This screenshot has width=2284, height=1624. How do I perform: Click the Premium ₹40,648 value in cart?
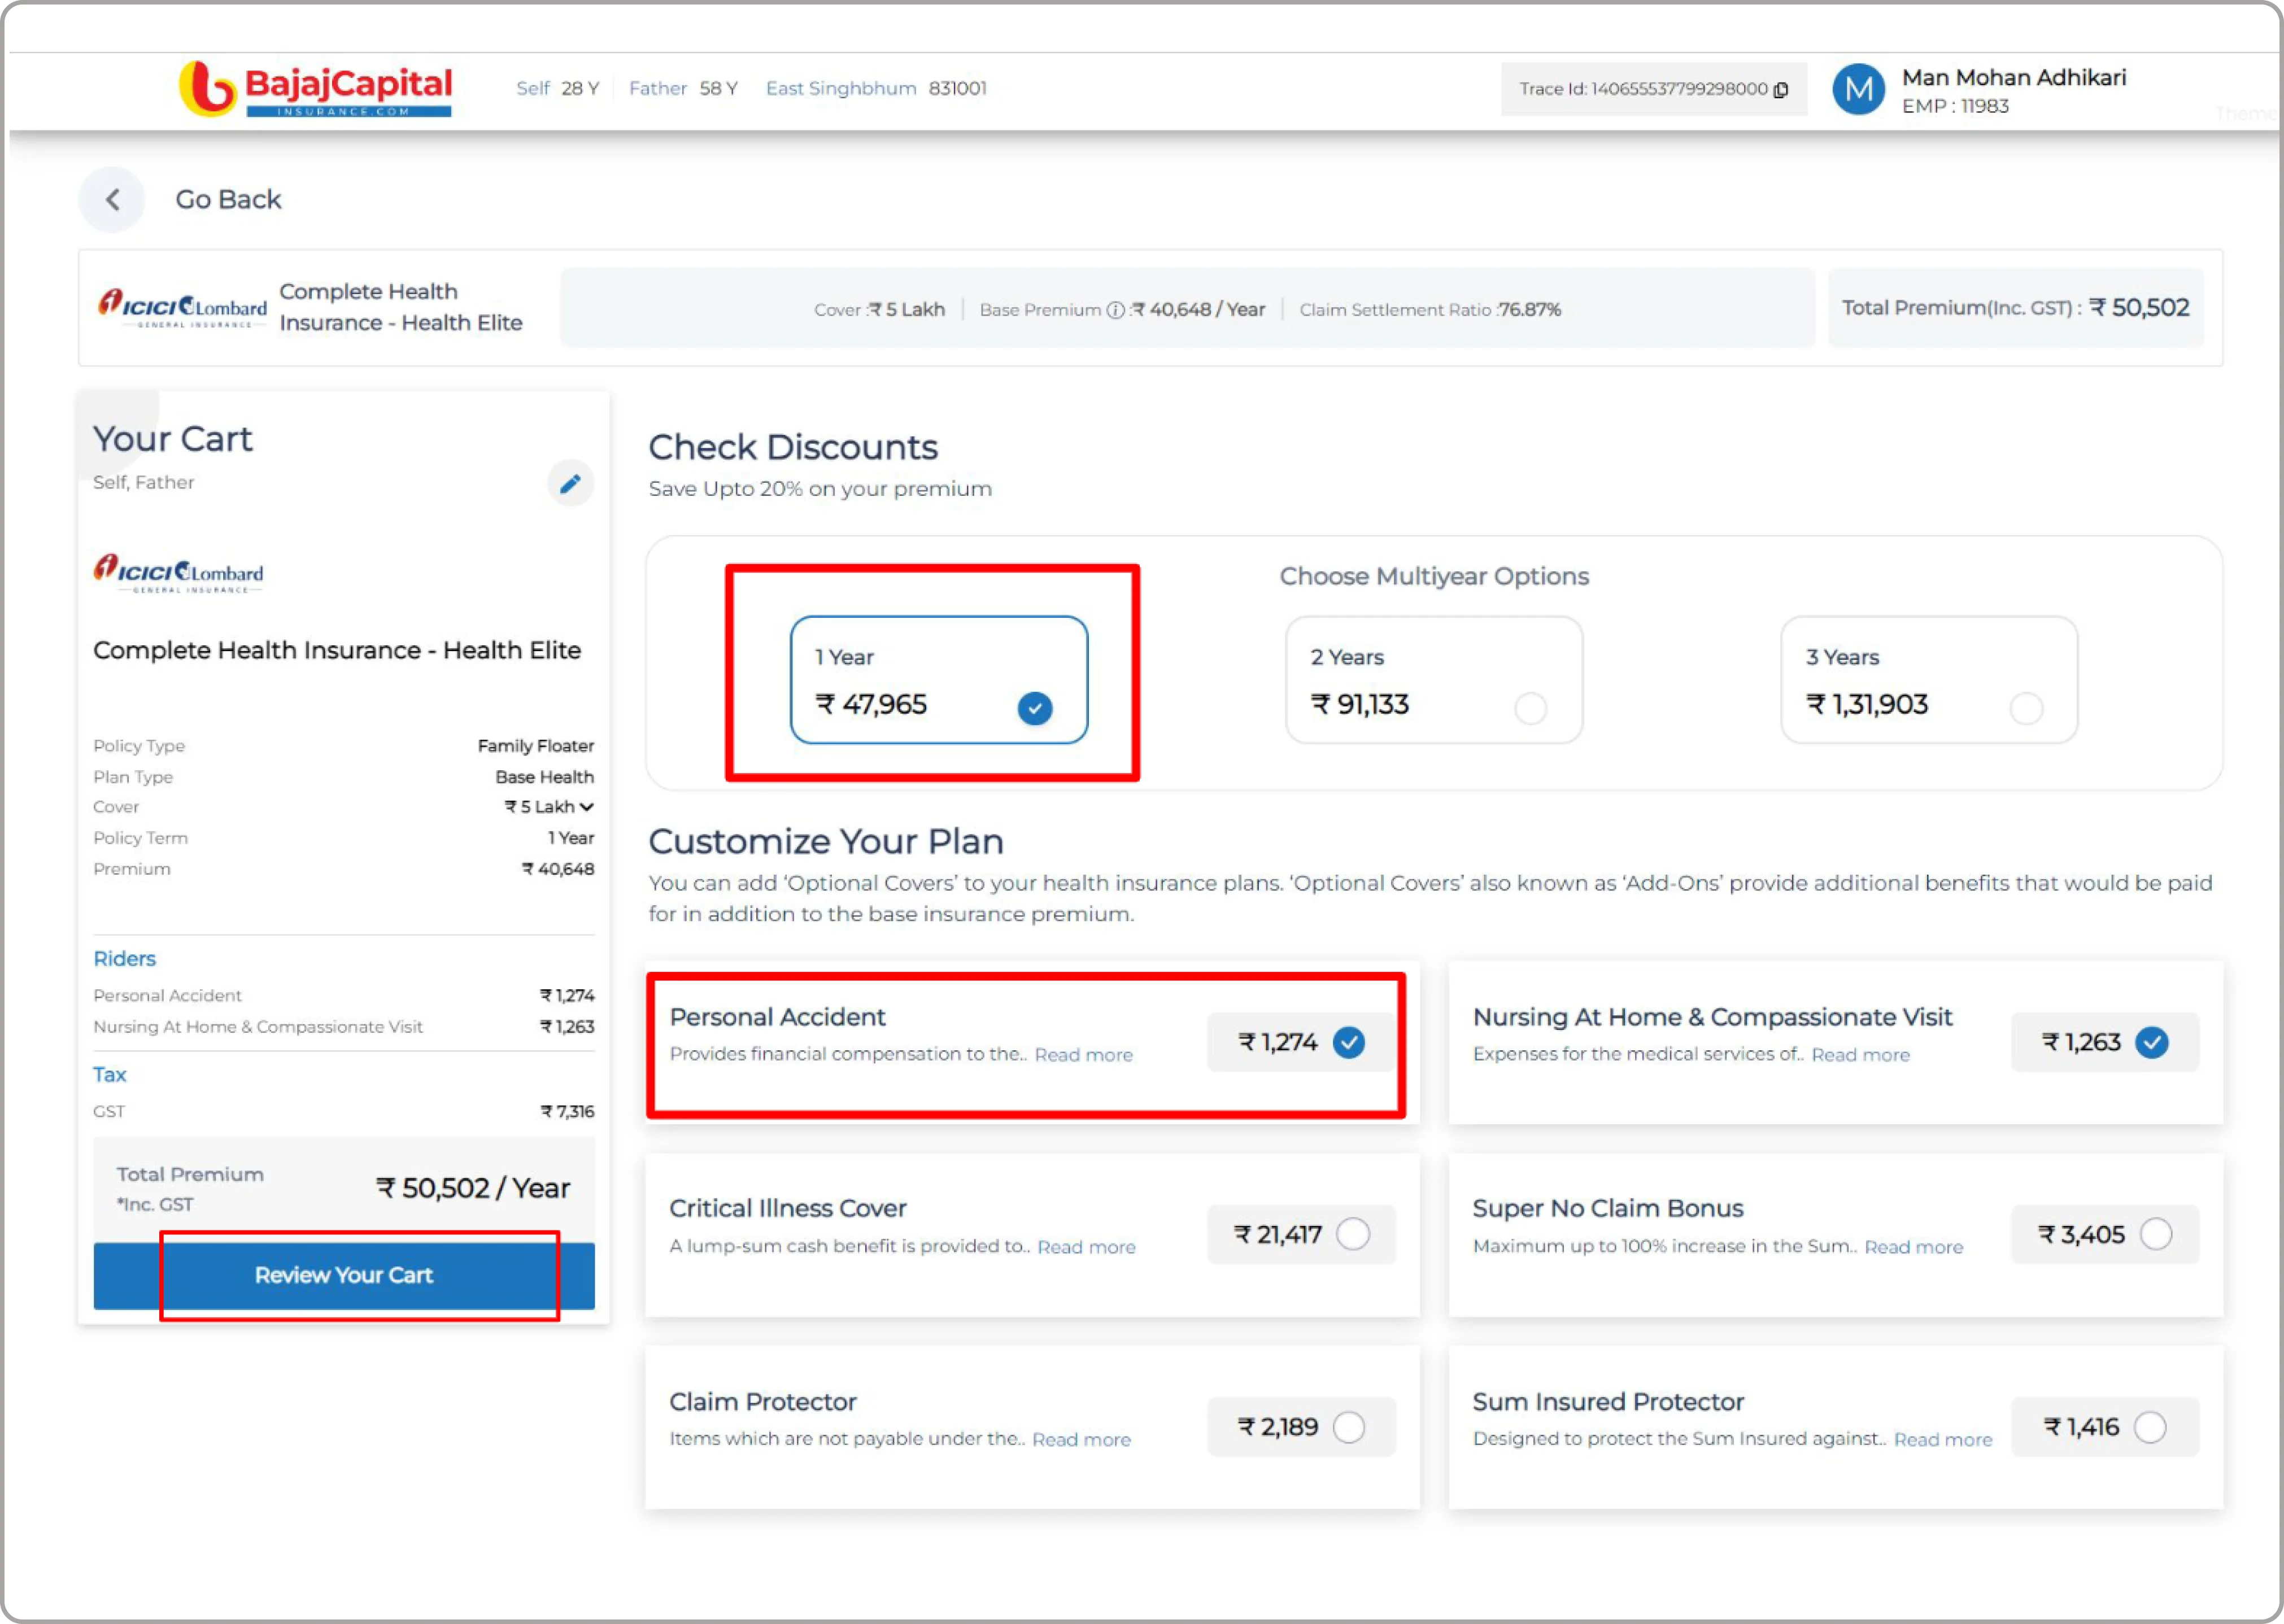(557, 870)
